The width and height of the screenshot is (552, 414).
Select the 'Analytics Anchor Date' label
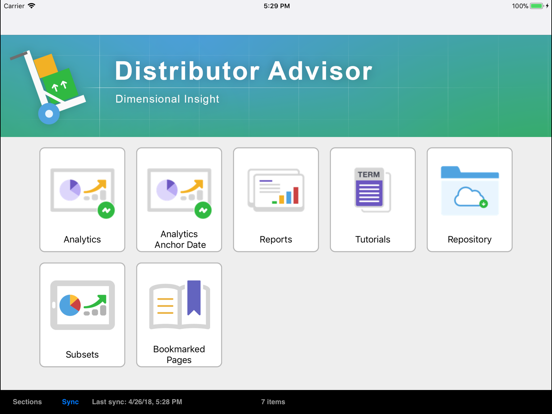pyautogui.click(x=180, y=239)
